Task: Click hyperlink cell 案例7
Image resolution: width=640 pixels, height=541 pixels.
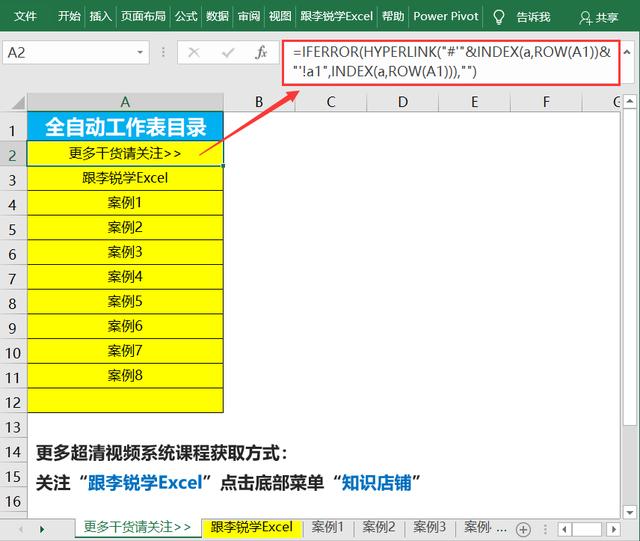Action: (125, 351)
